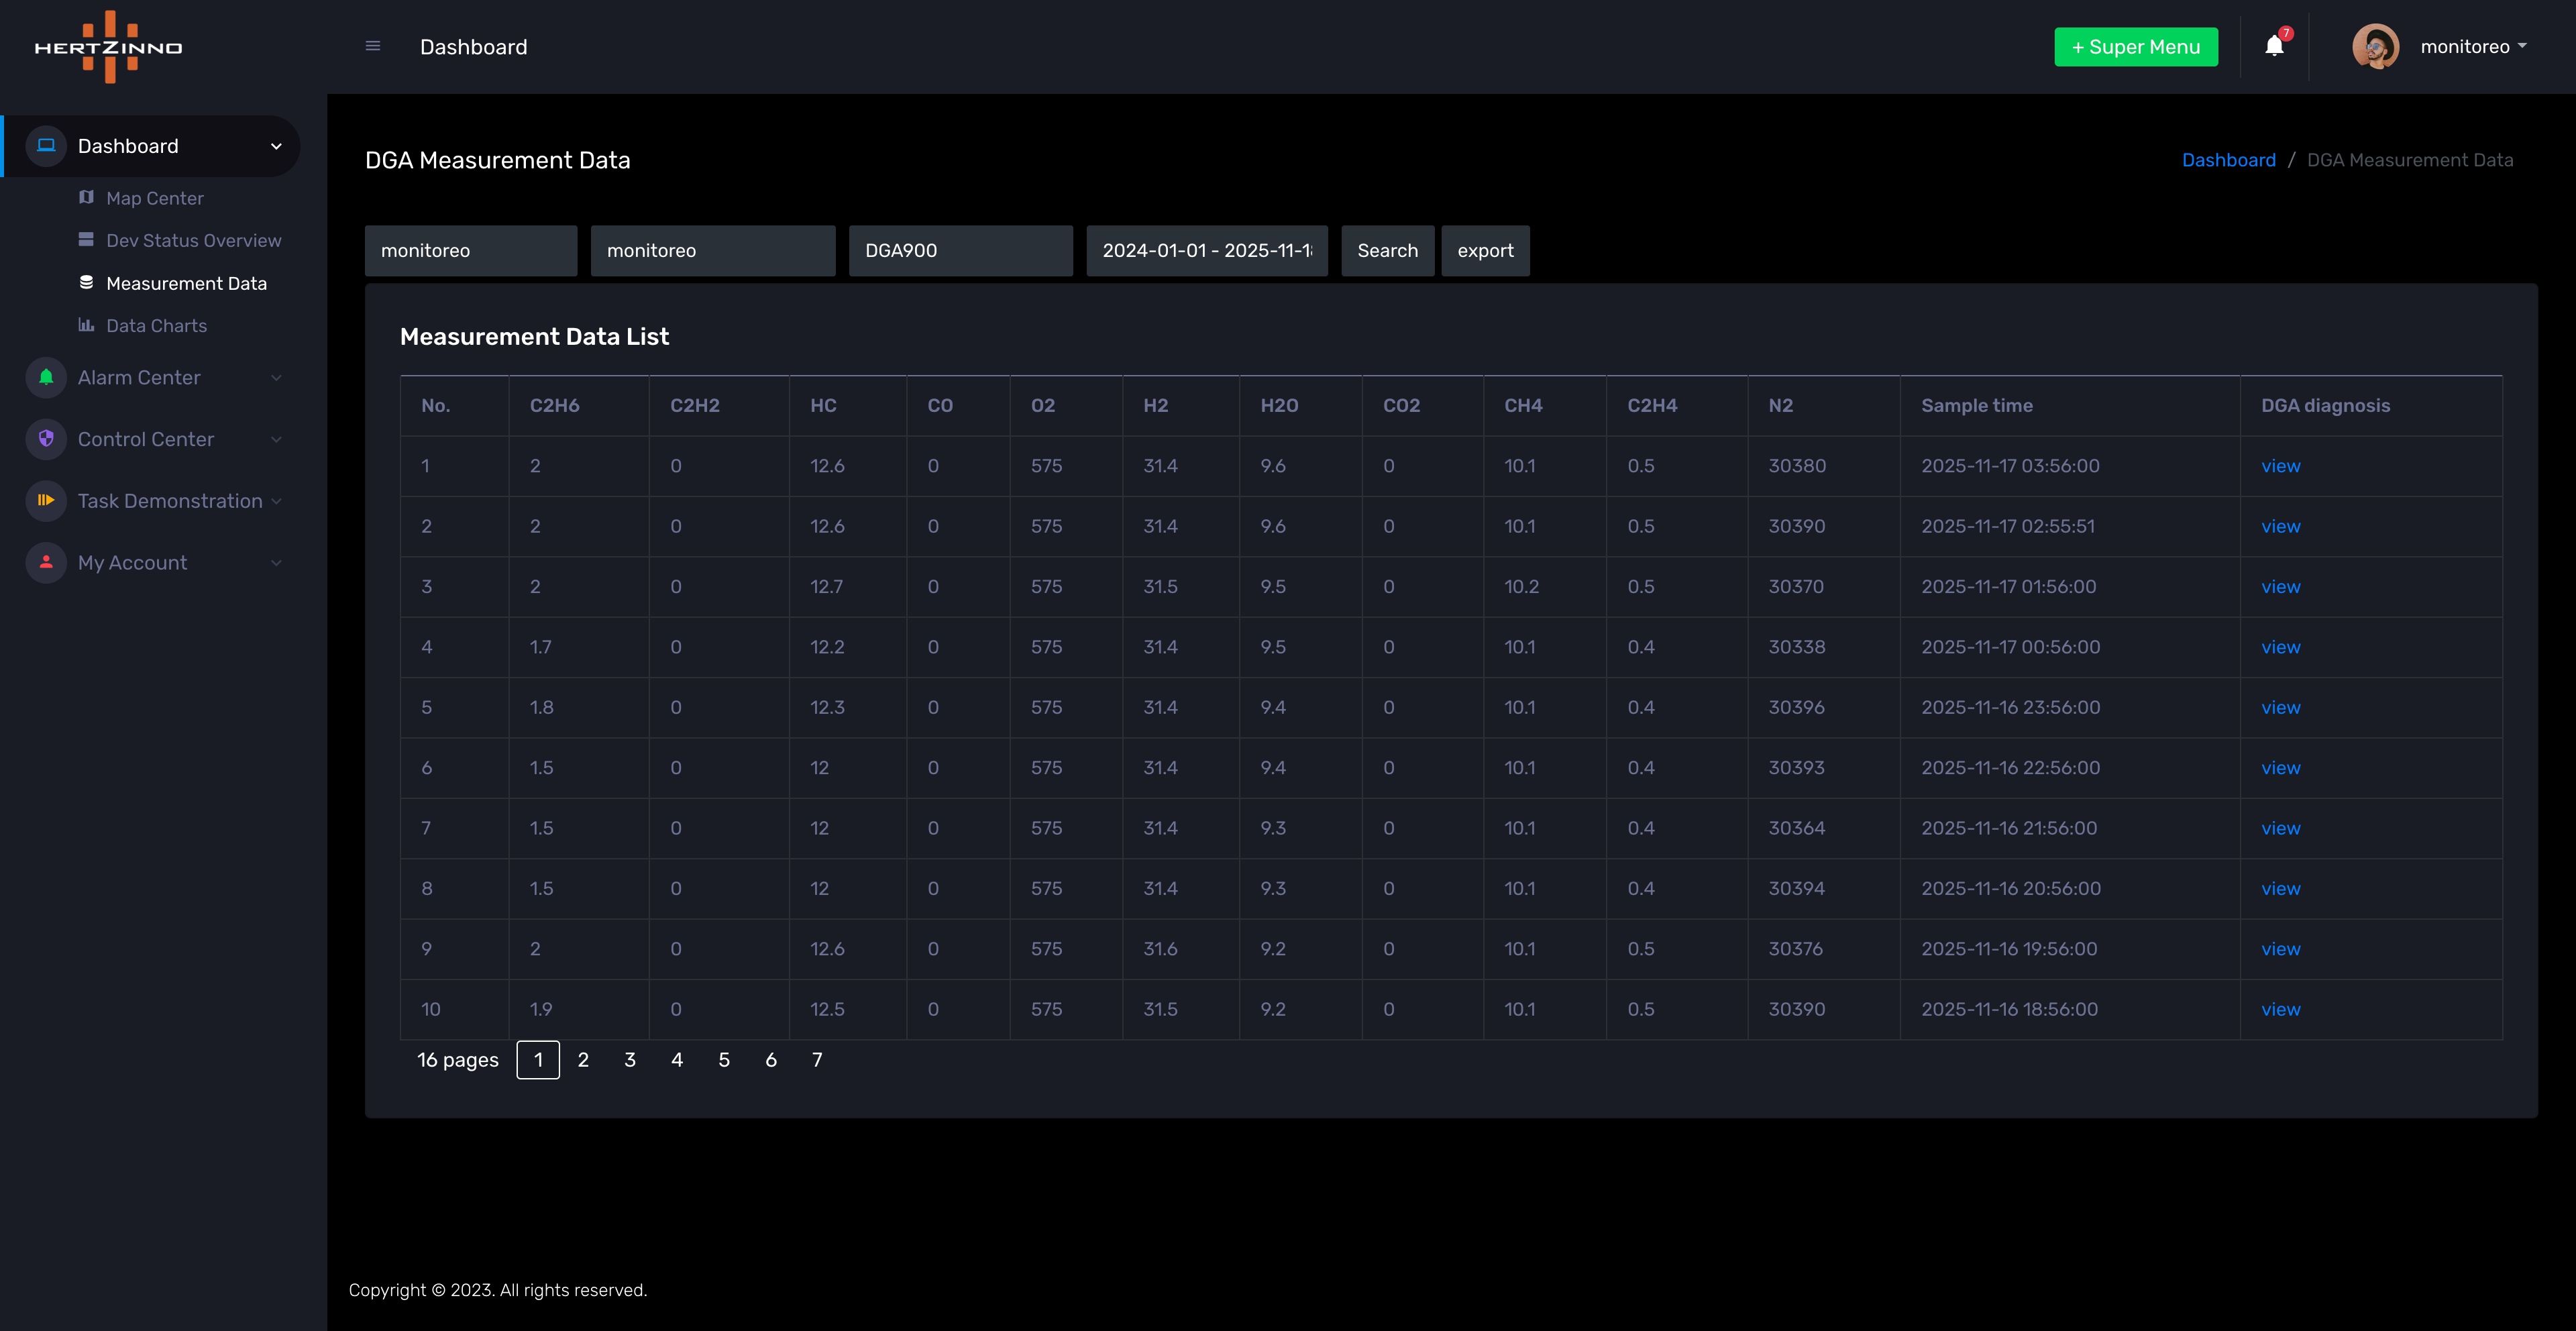This screenshot has height=1331, width=2576.
Task: Click the Alarm Center bell icon
Action: (46, 377)
